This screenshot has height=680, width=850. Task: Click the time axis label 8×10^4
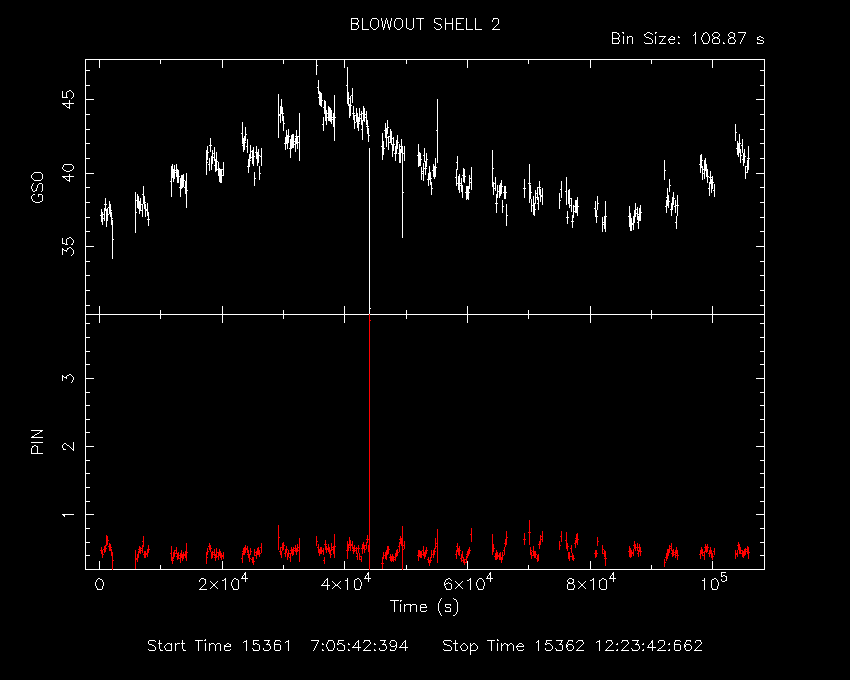click(x=591, y=582)
